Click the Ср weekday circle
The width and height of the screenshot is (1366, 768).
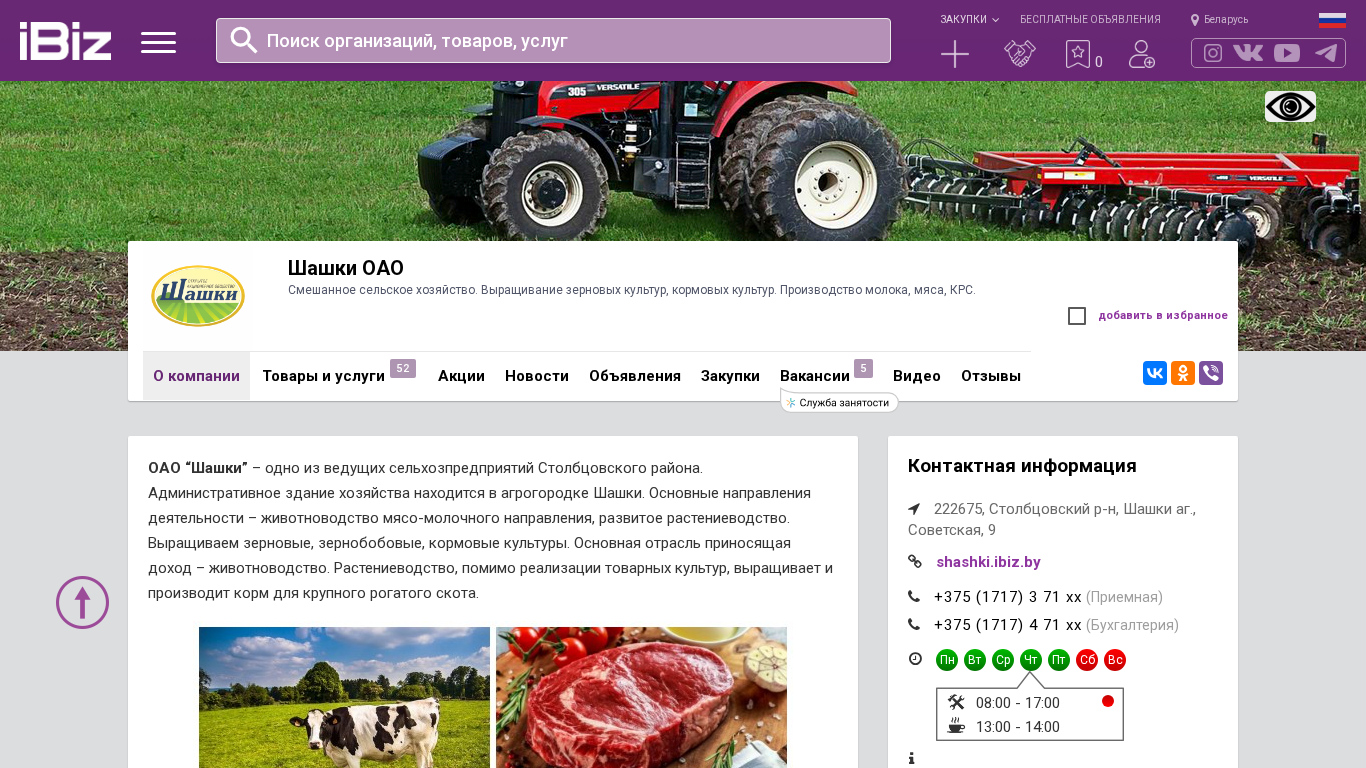coord(1003,660)
